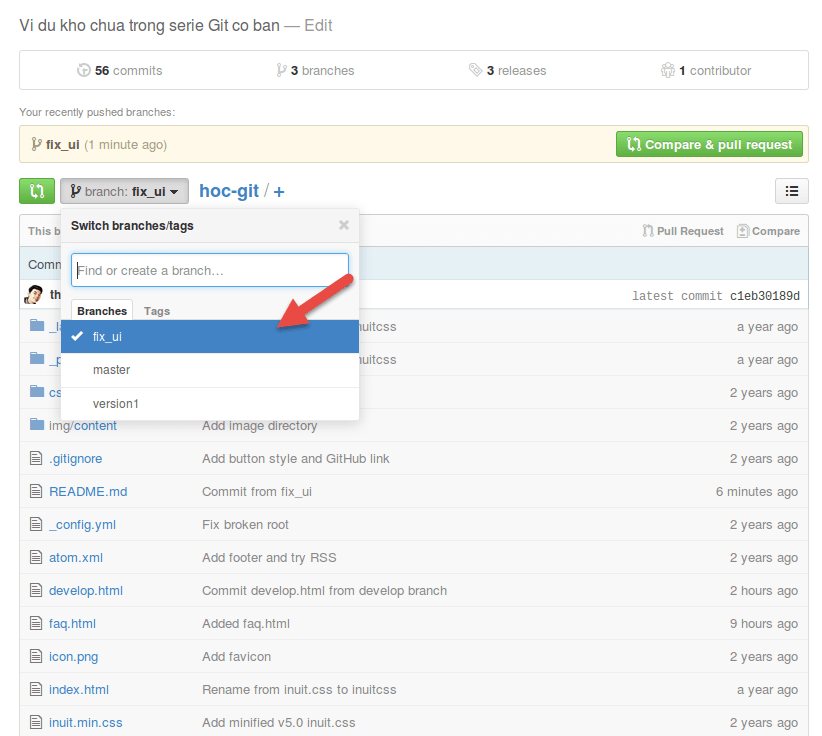Open the file list view toggle icon

click(792, 191)
